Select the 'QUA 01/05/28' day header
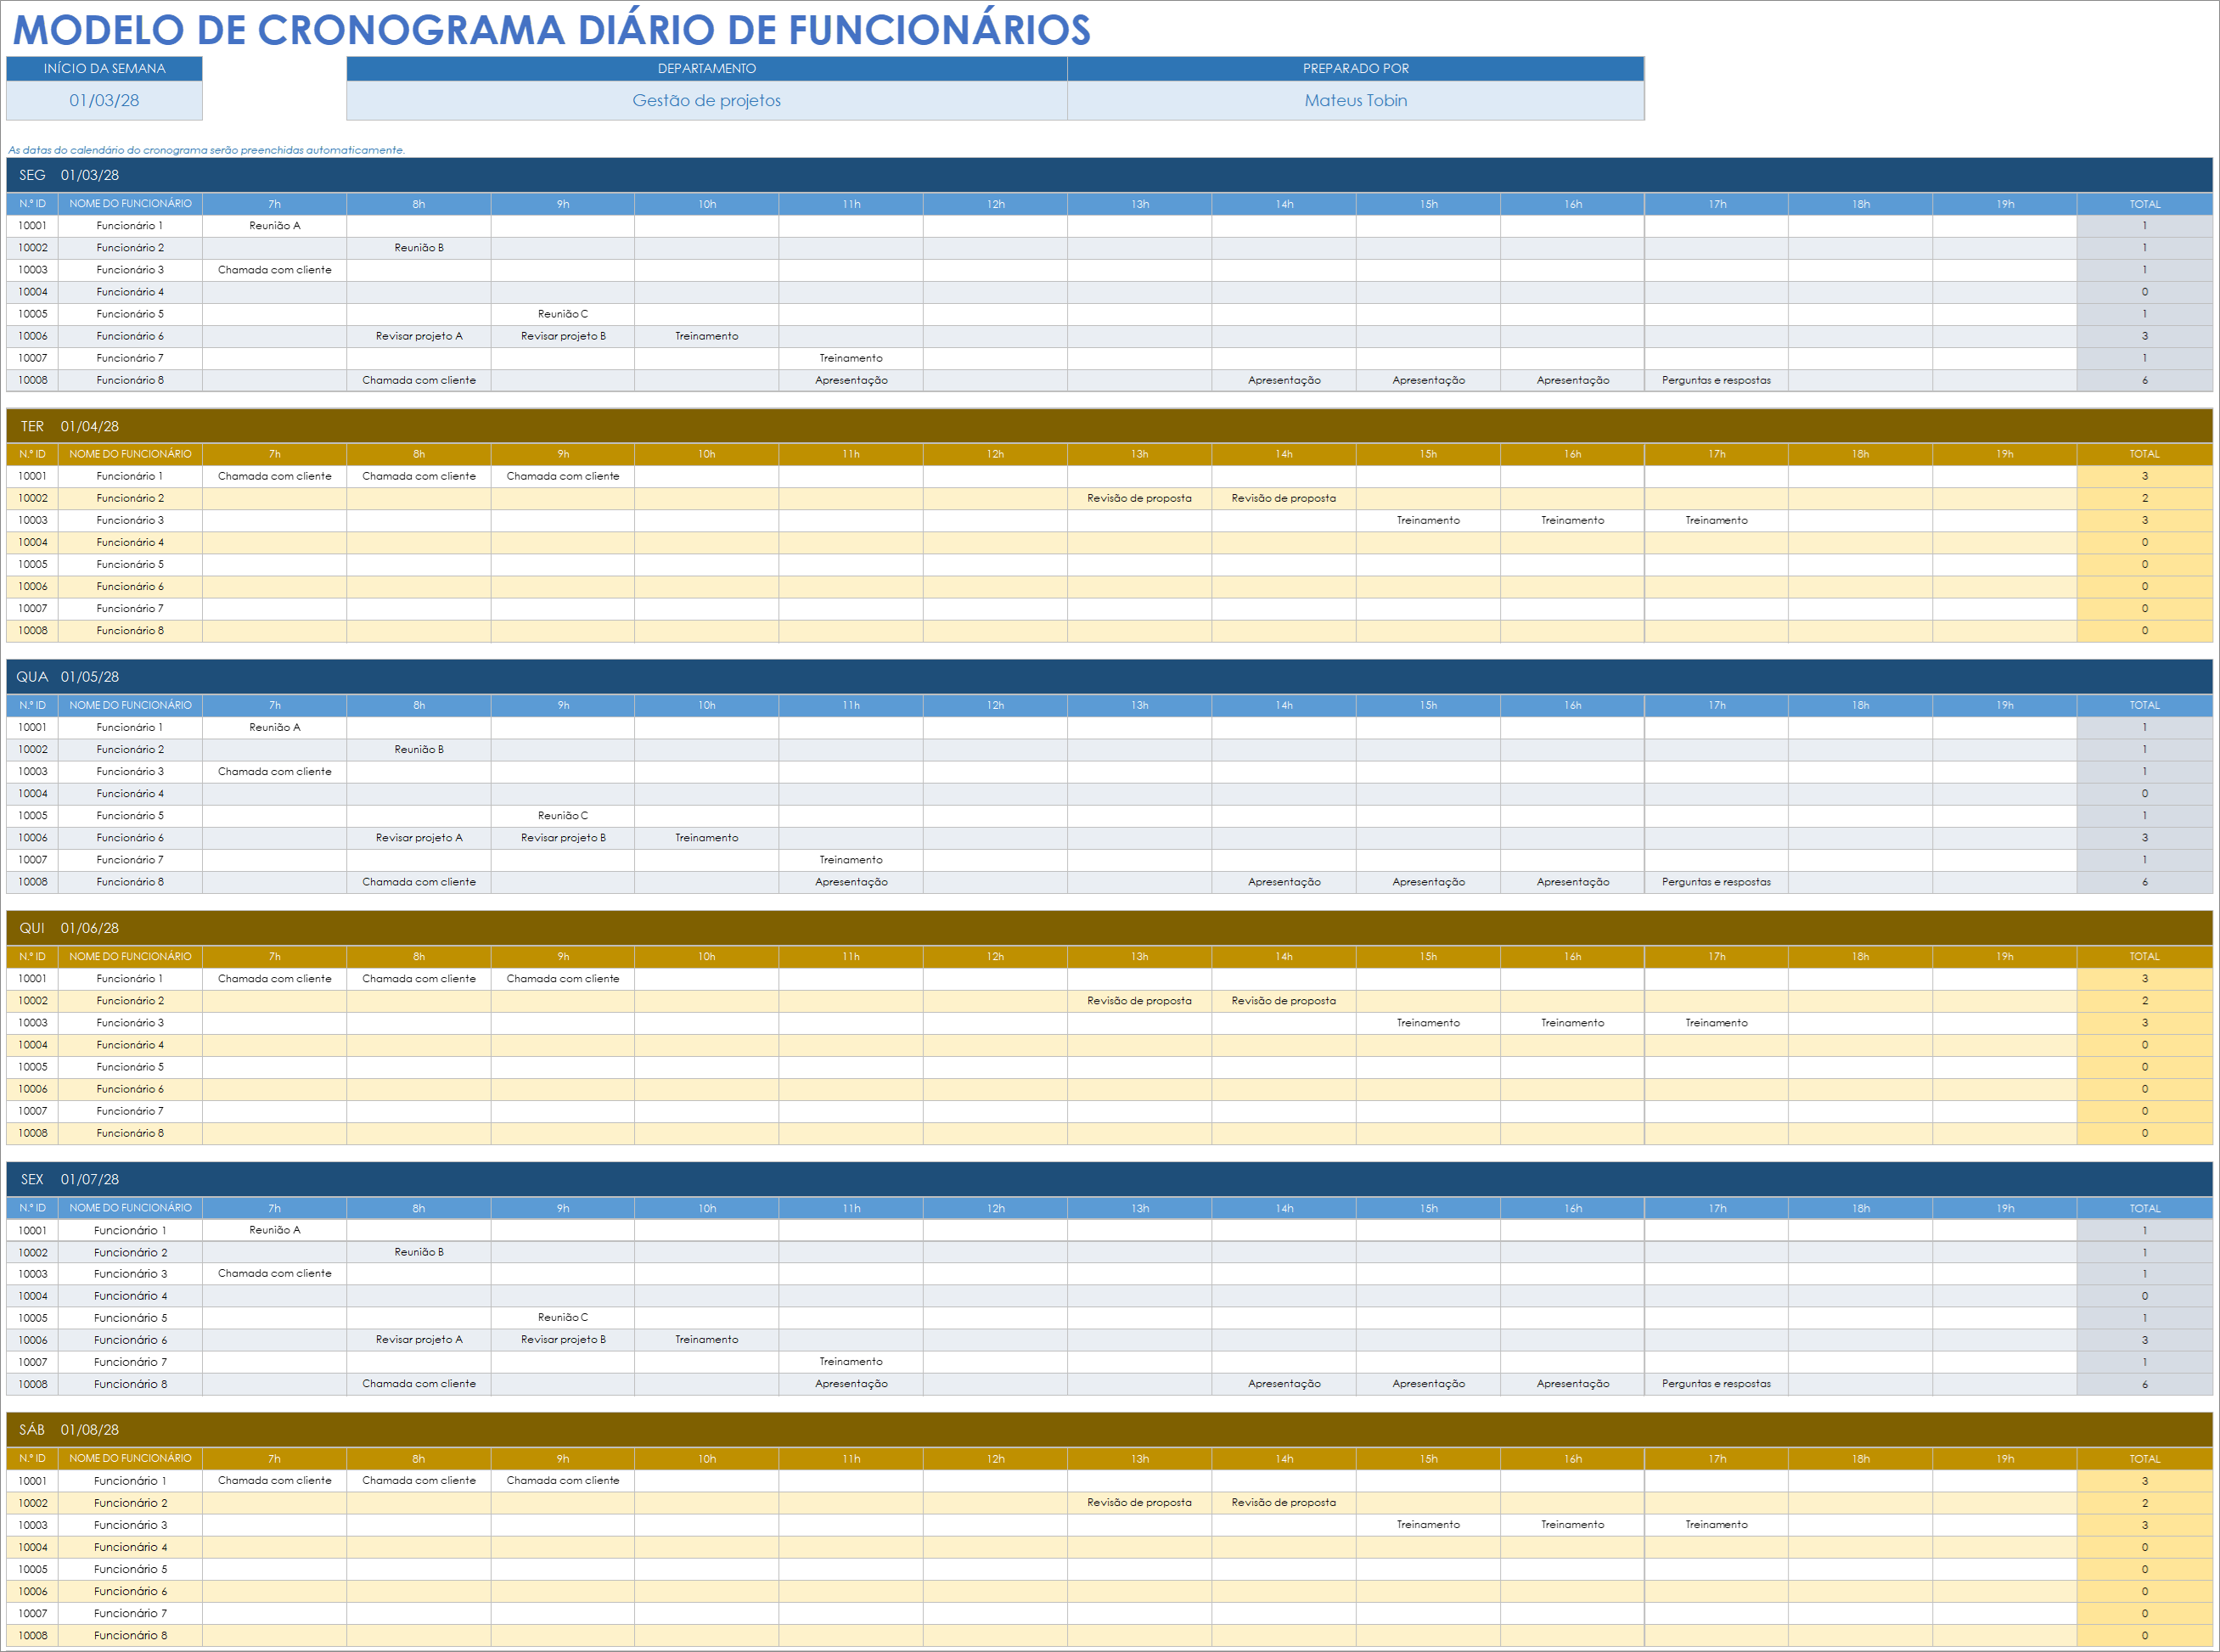The image size is (2220, 1652). (x=1109, y=677)
